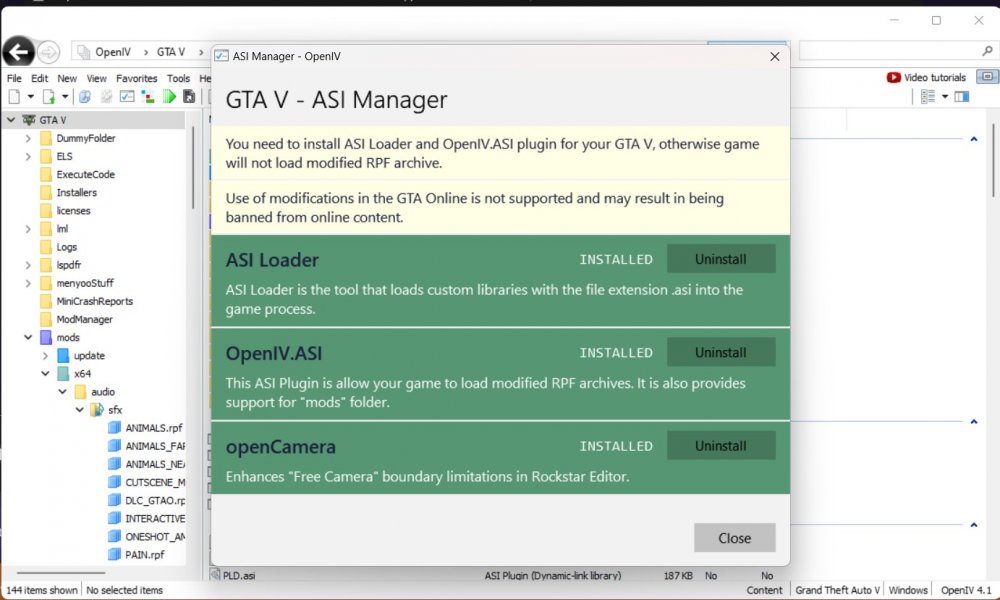Click the green play launch game icon
This screenshot has height=600, width=1000.
point(169,97)
